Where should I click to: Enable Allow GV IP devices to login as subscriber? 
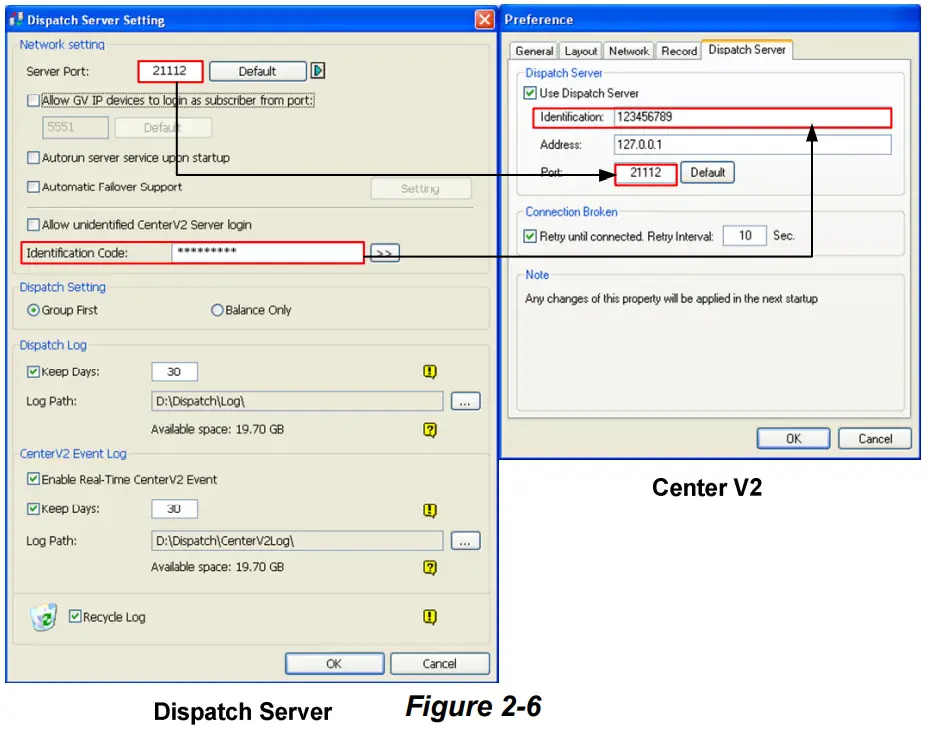31,100
